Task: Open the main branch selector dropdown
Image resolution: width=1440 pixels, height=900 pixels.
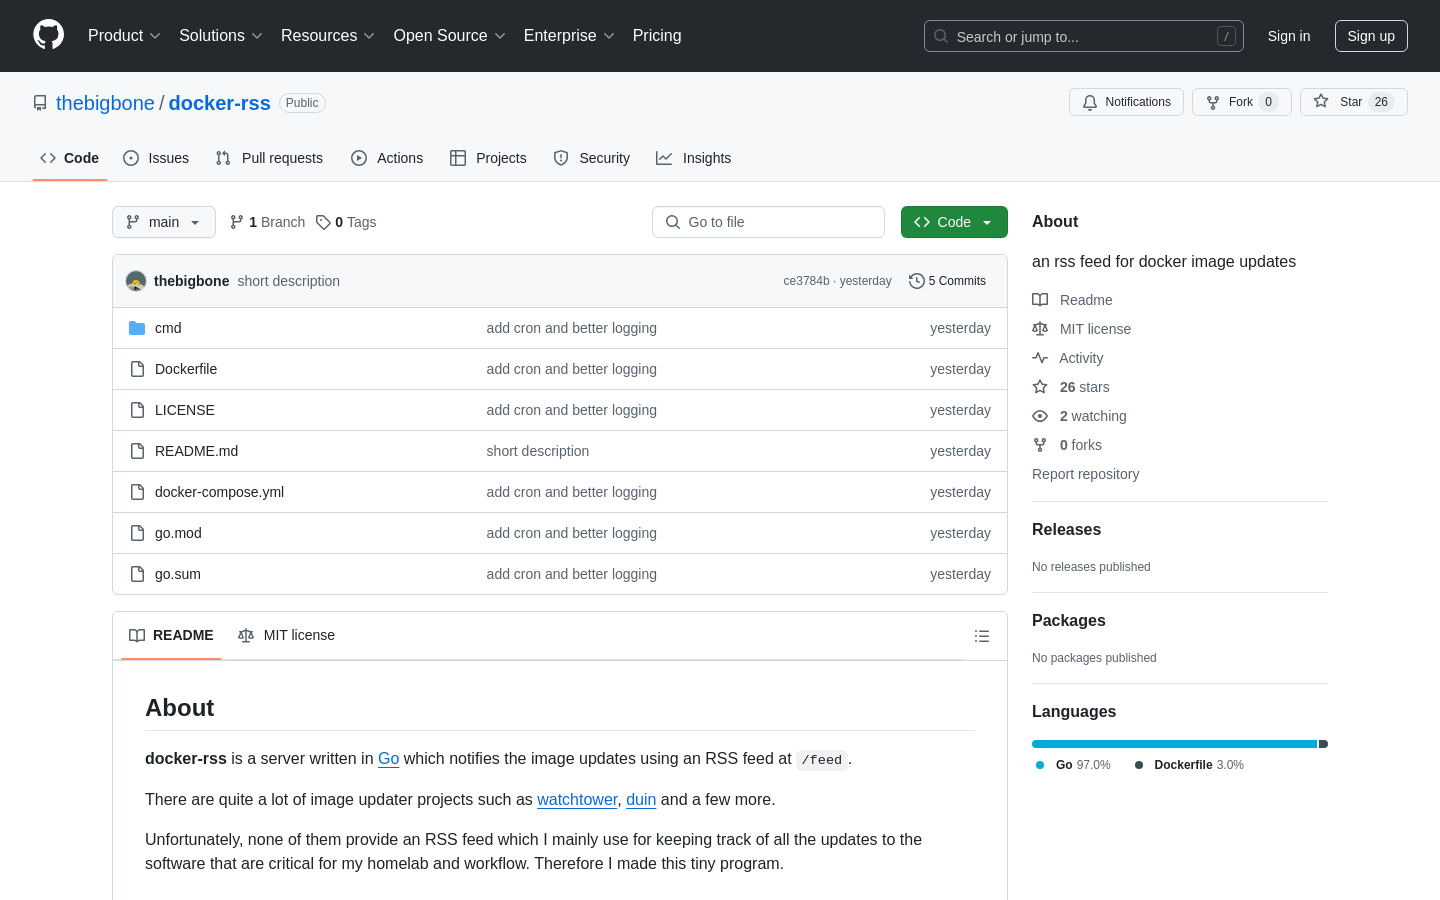Action: tap(164, 222)
